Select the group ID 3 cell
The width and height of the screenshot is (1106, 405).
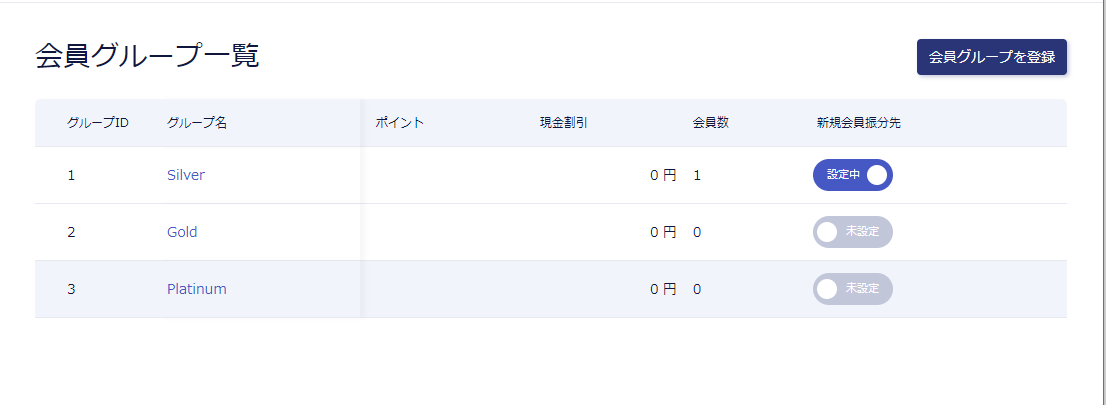pos(72,289)
